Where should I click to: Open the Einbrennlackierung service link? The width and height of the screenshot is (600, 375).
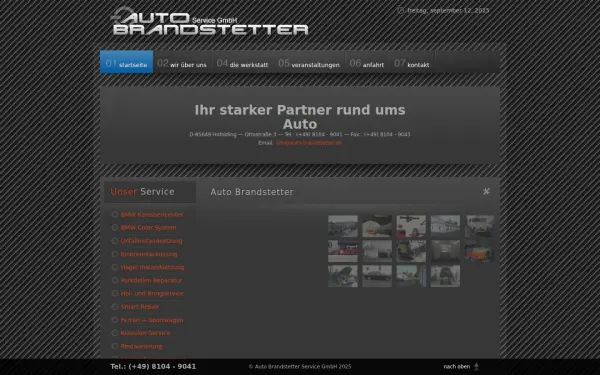(149, 254)
